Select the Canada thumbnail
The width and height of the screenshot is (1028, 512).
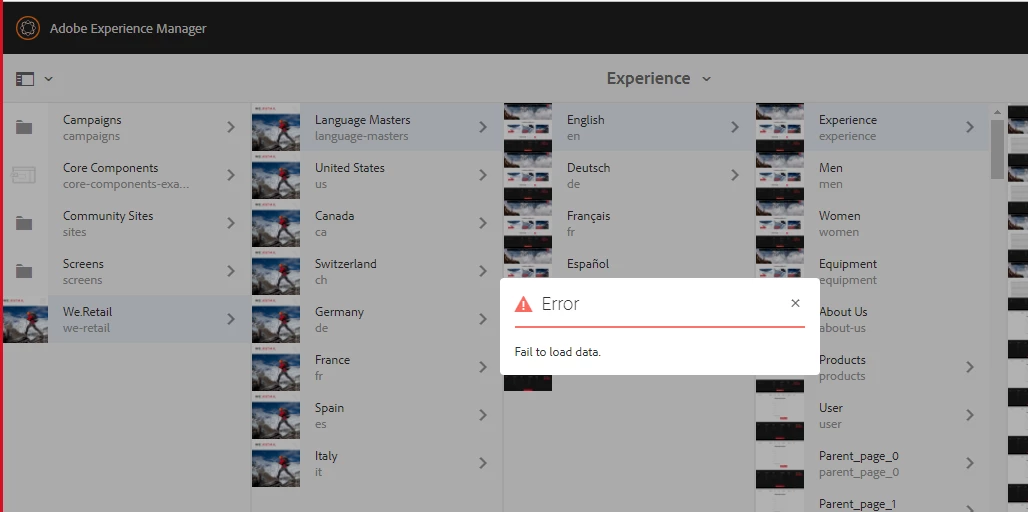click(x=276, y=223)
